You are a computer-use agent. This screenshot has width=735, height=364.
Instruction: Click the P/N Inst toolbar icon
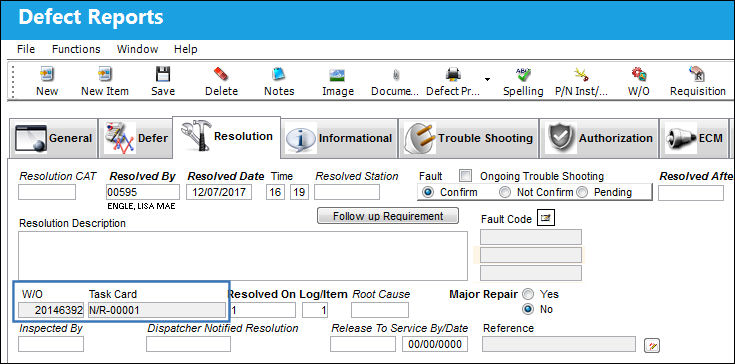coord(581,74)
